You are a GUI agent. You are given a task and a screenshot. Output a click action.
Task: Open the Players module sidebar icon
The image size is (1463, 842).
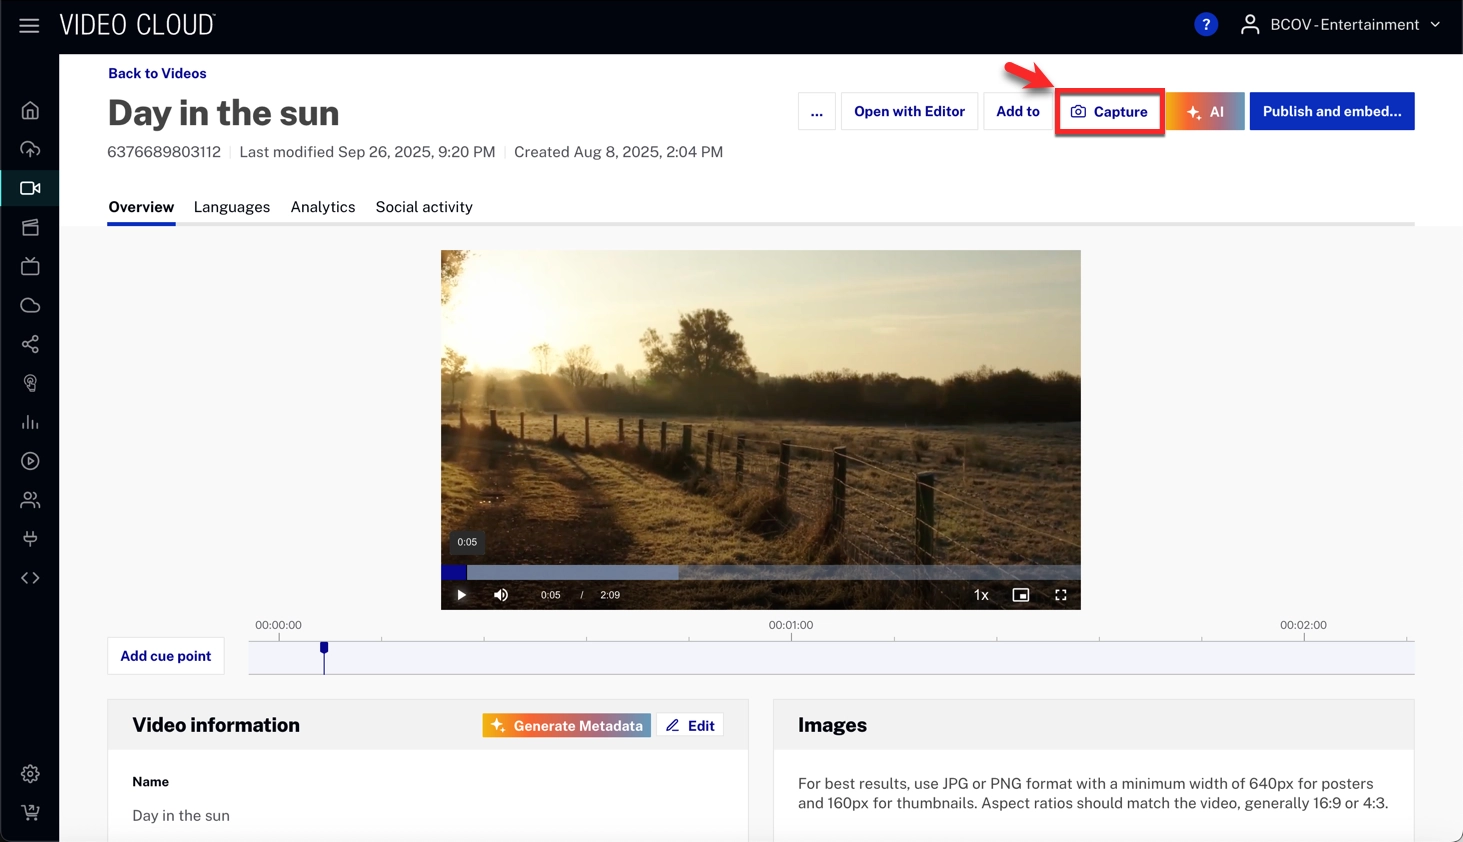[30, 461]
